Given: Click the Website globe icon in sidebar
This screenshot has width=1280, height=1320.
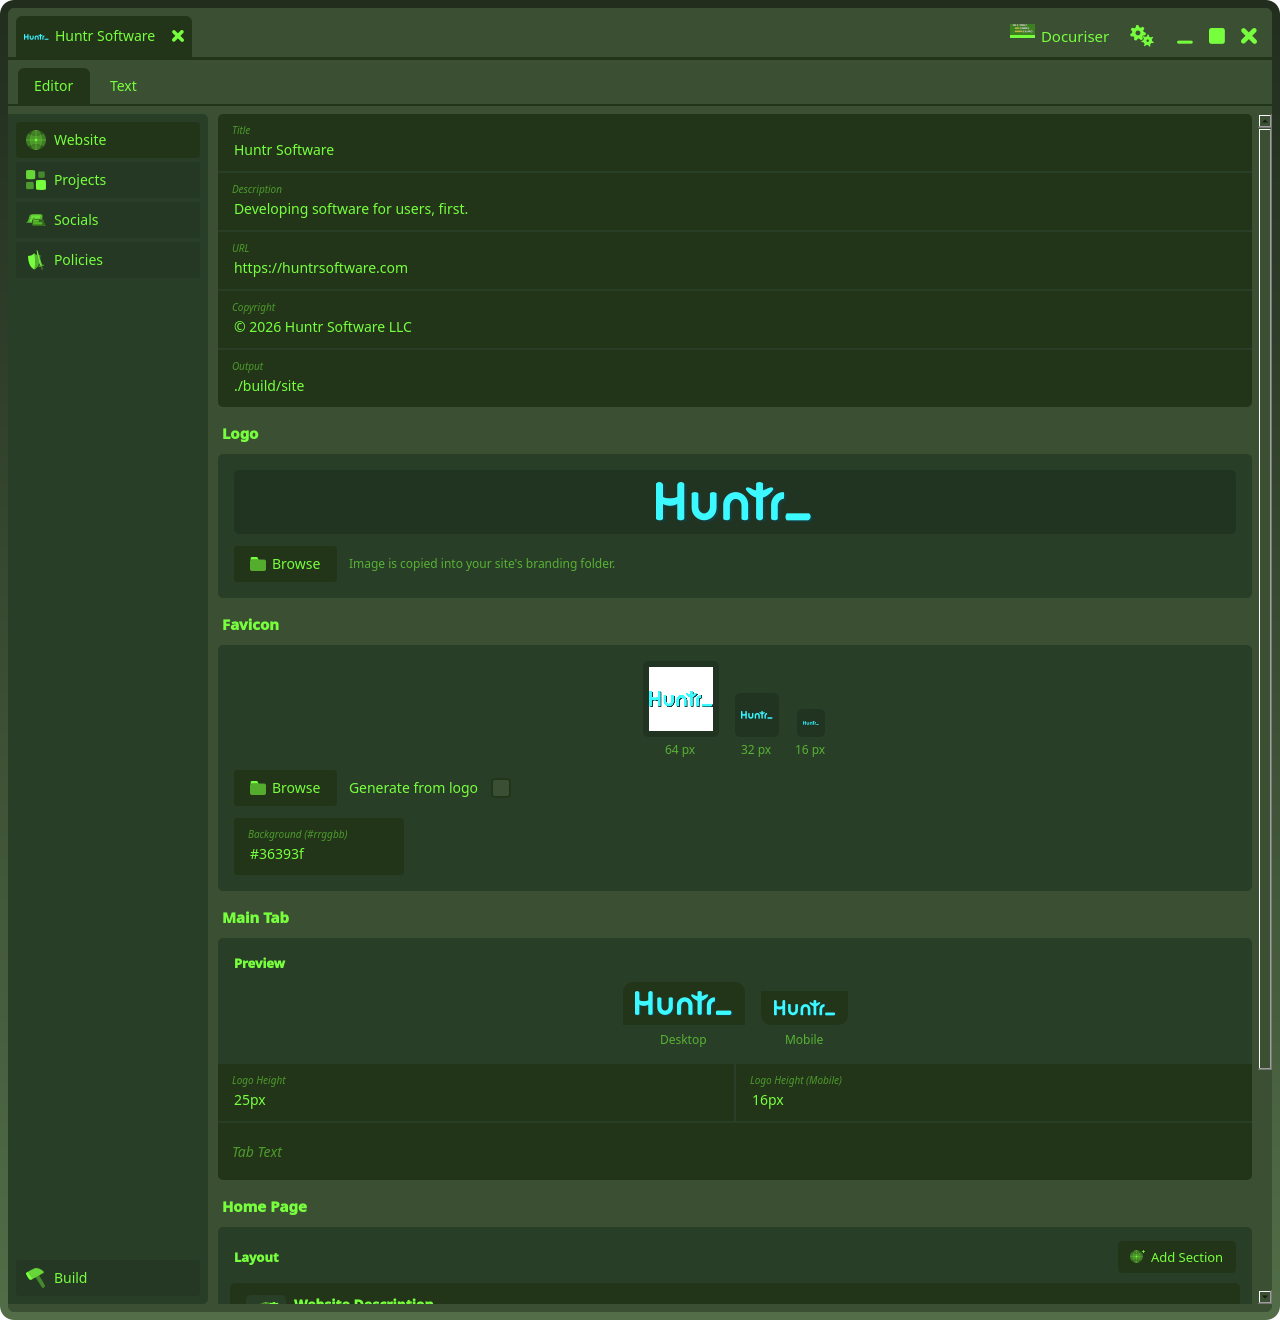Looking at the screenshot, I should click(x=36, y=140).
